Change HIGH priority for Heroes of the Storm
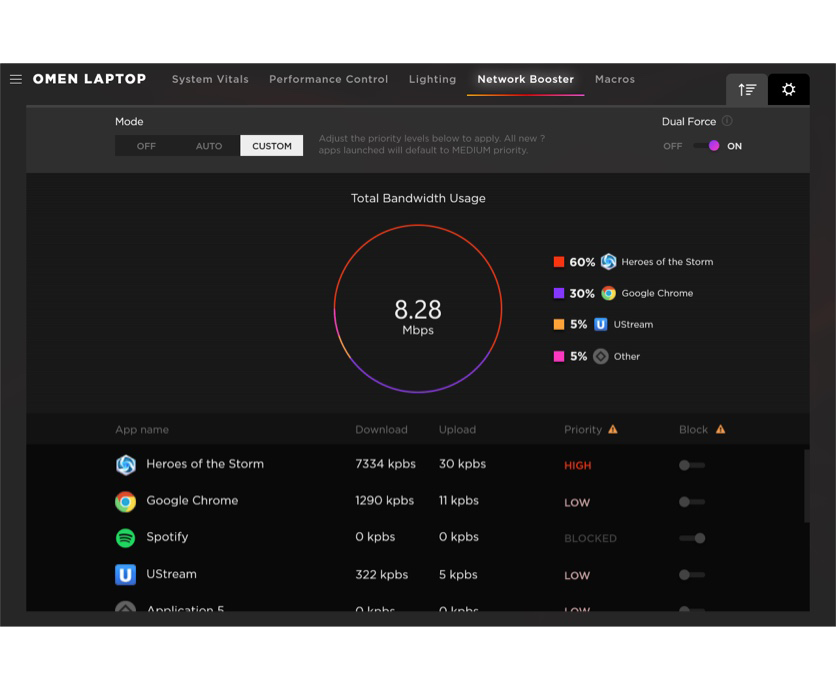The image size is (836, 690). tap(577, 466)
